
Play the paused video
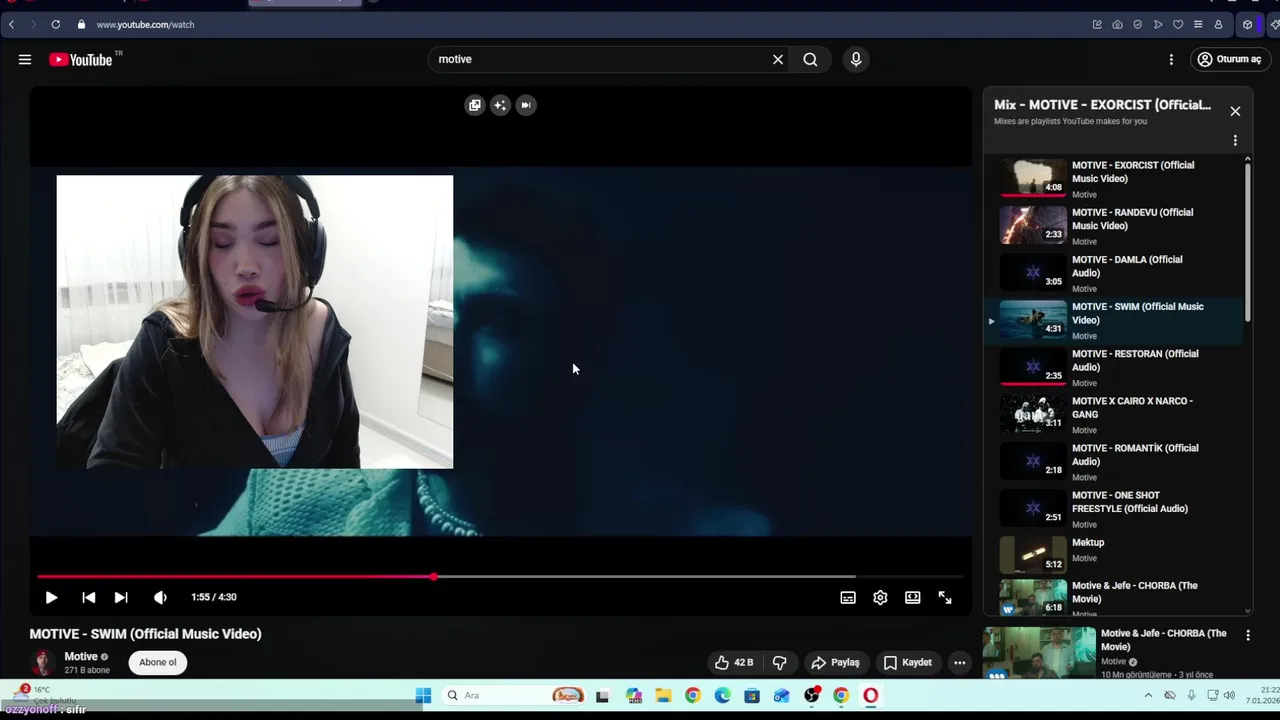[51, 597]
